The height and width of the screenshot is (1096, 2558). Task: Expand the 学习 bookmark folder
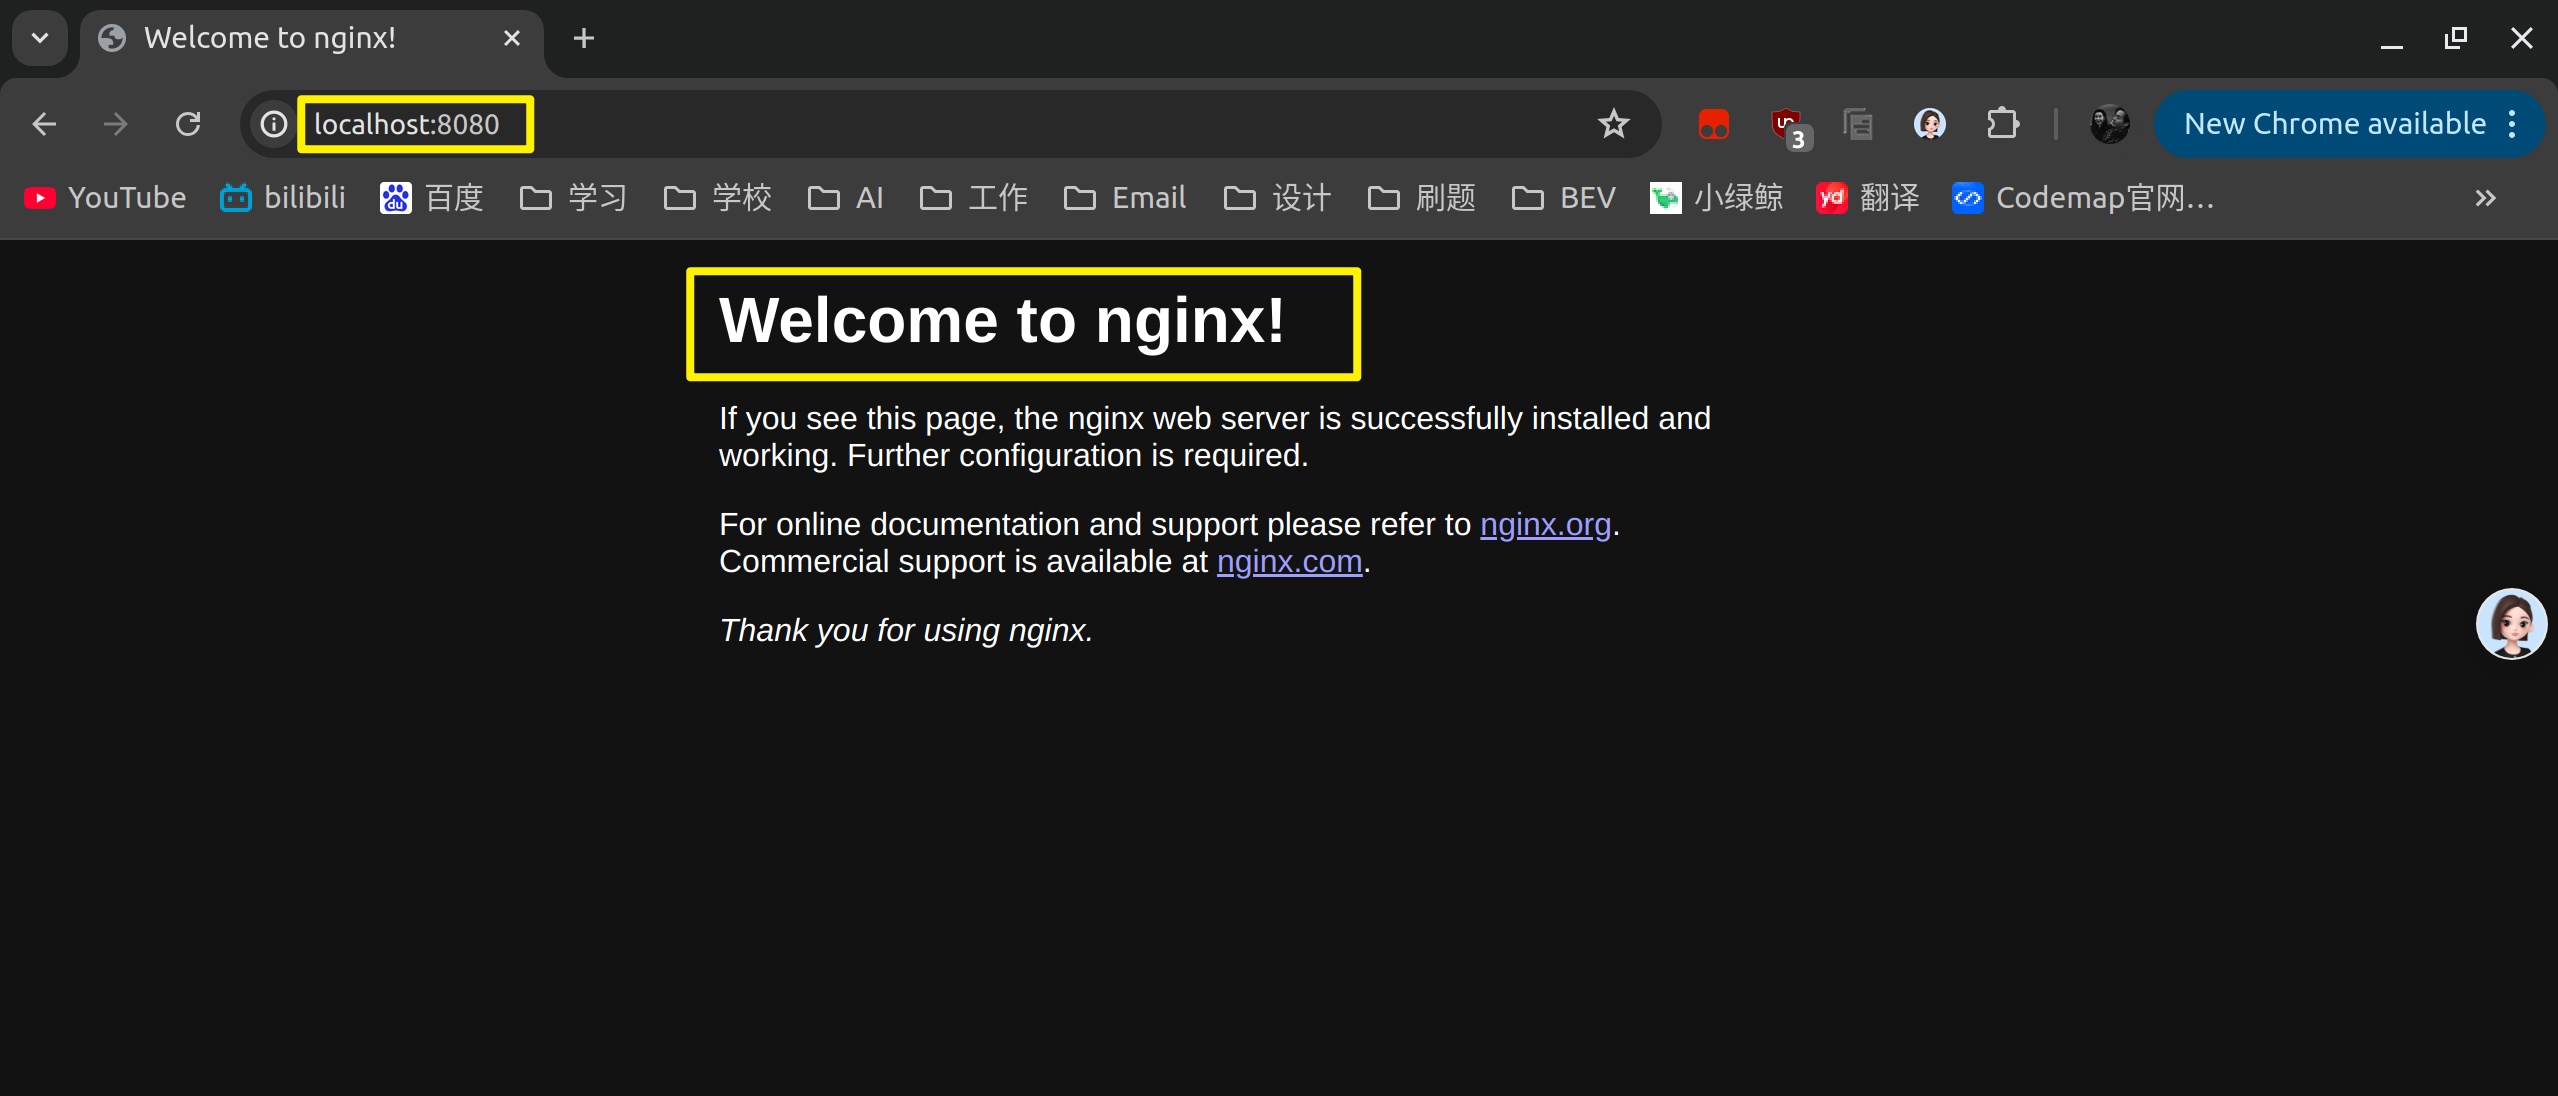tap(574, 198)
